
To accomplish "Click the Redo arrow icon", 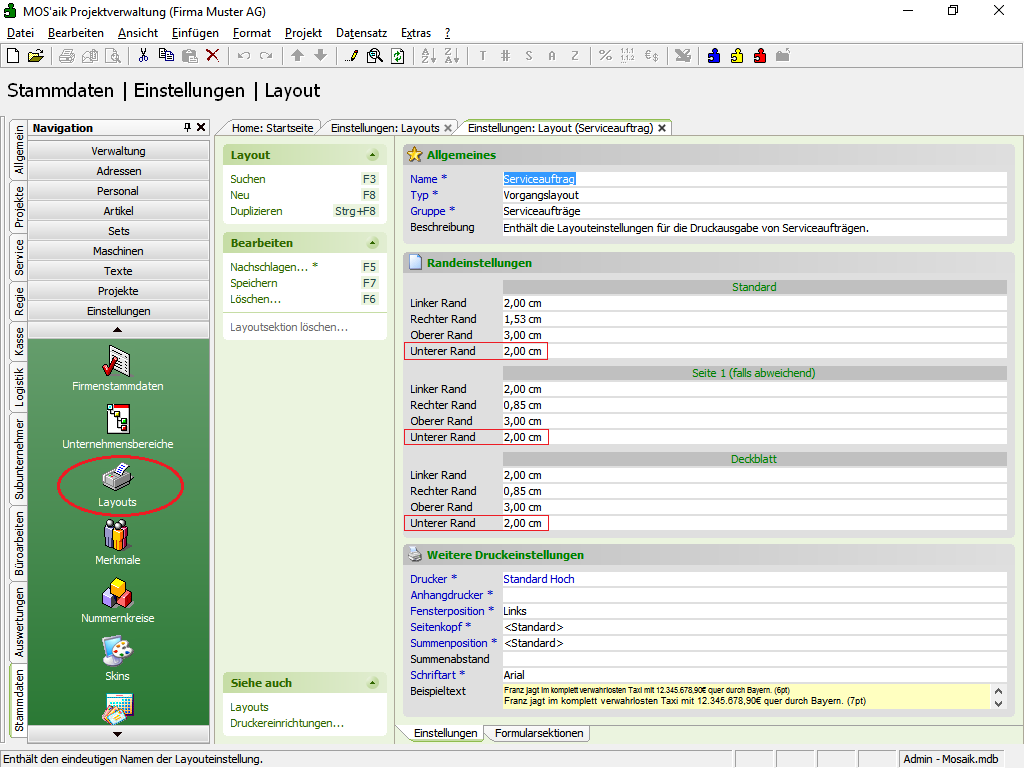I will point(266,56).
